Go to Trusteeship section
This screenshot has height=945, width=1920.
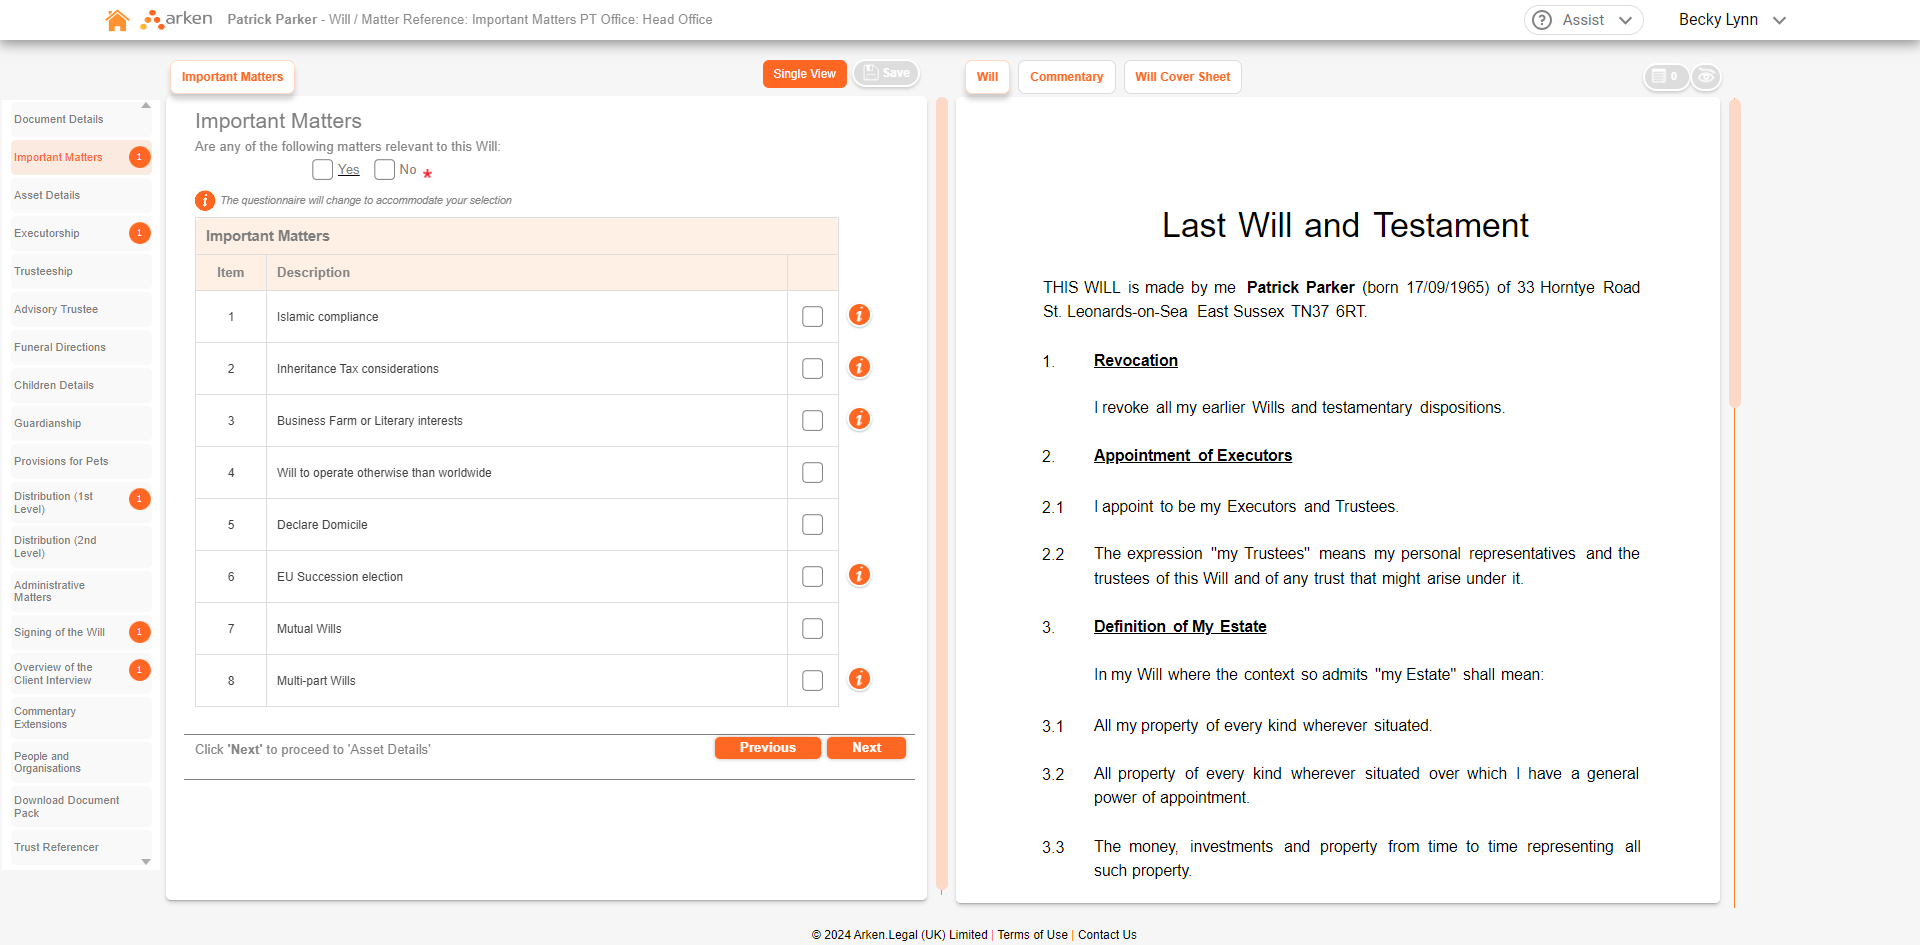pos(81,271)
